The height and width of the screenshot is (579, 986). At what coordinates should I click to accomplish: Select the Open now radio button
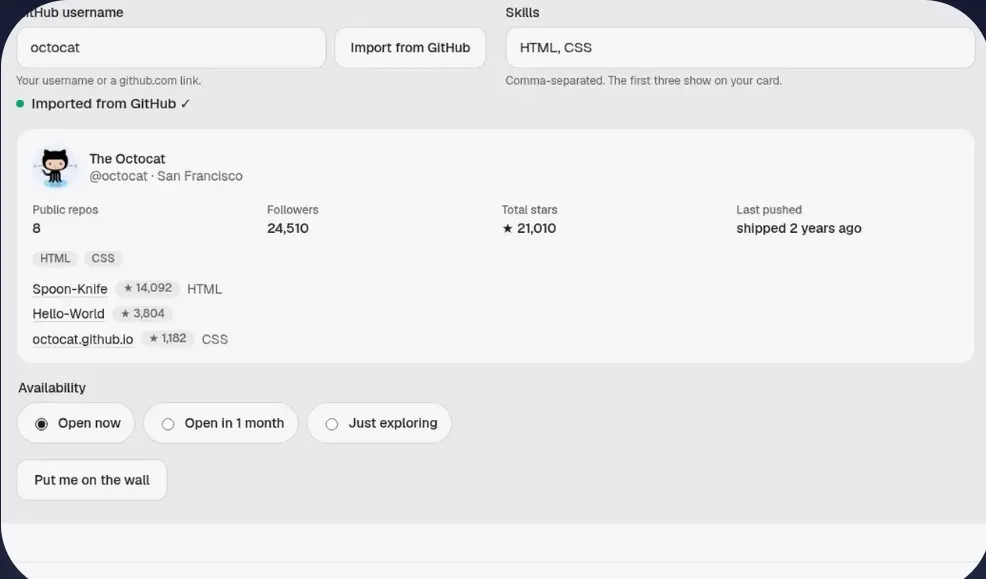click(x=42, y=424)
